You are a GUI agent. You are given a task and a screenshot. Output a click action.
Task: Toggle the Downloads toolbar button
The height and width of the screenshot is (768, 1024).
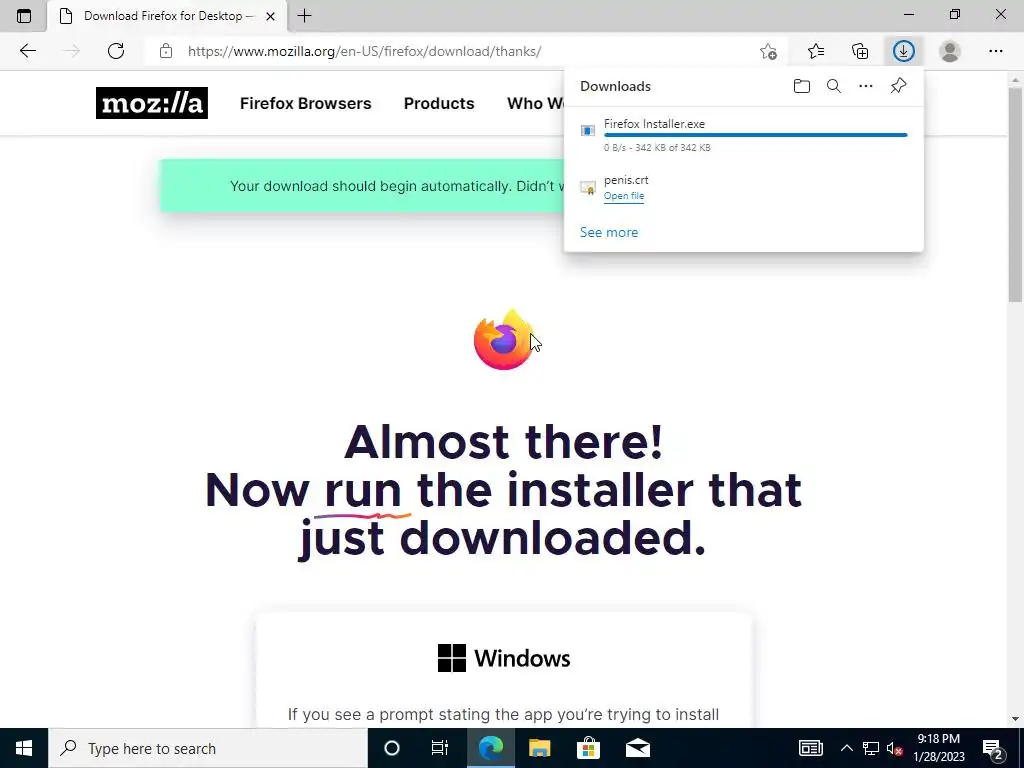point(904,51)
